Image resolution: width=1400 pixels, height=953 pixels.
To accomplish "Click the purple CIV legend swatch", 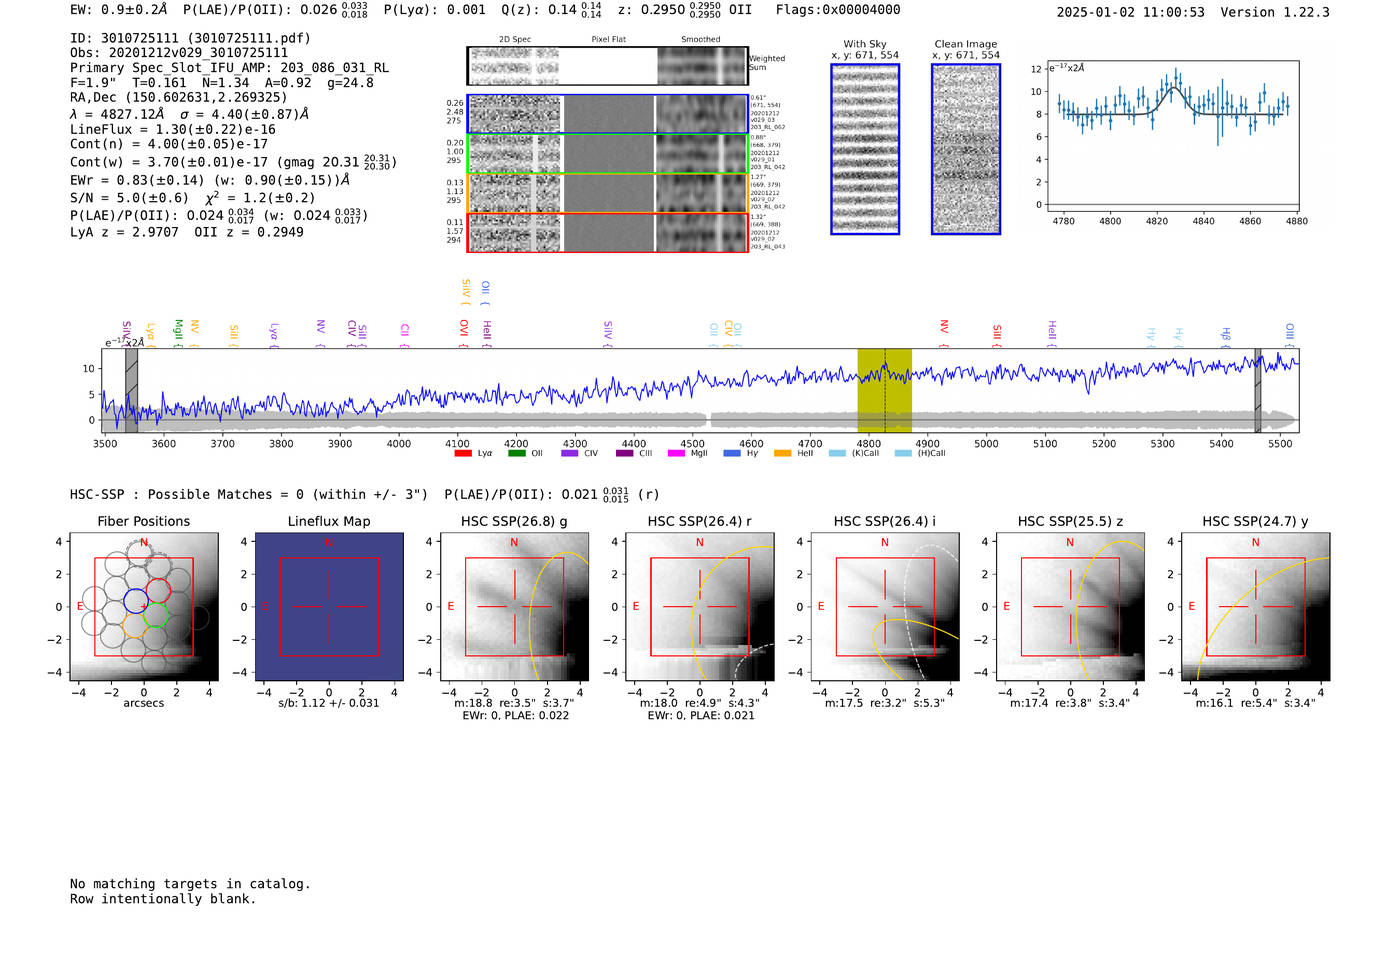I will click(x=570, y=454).
